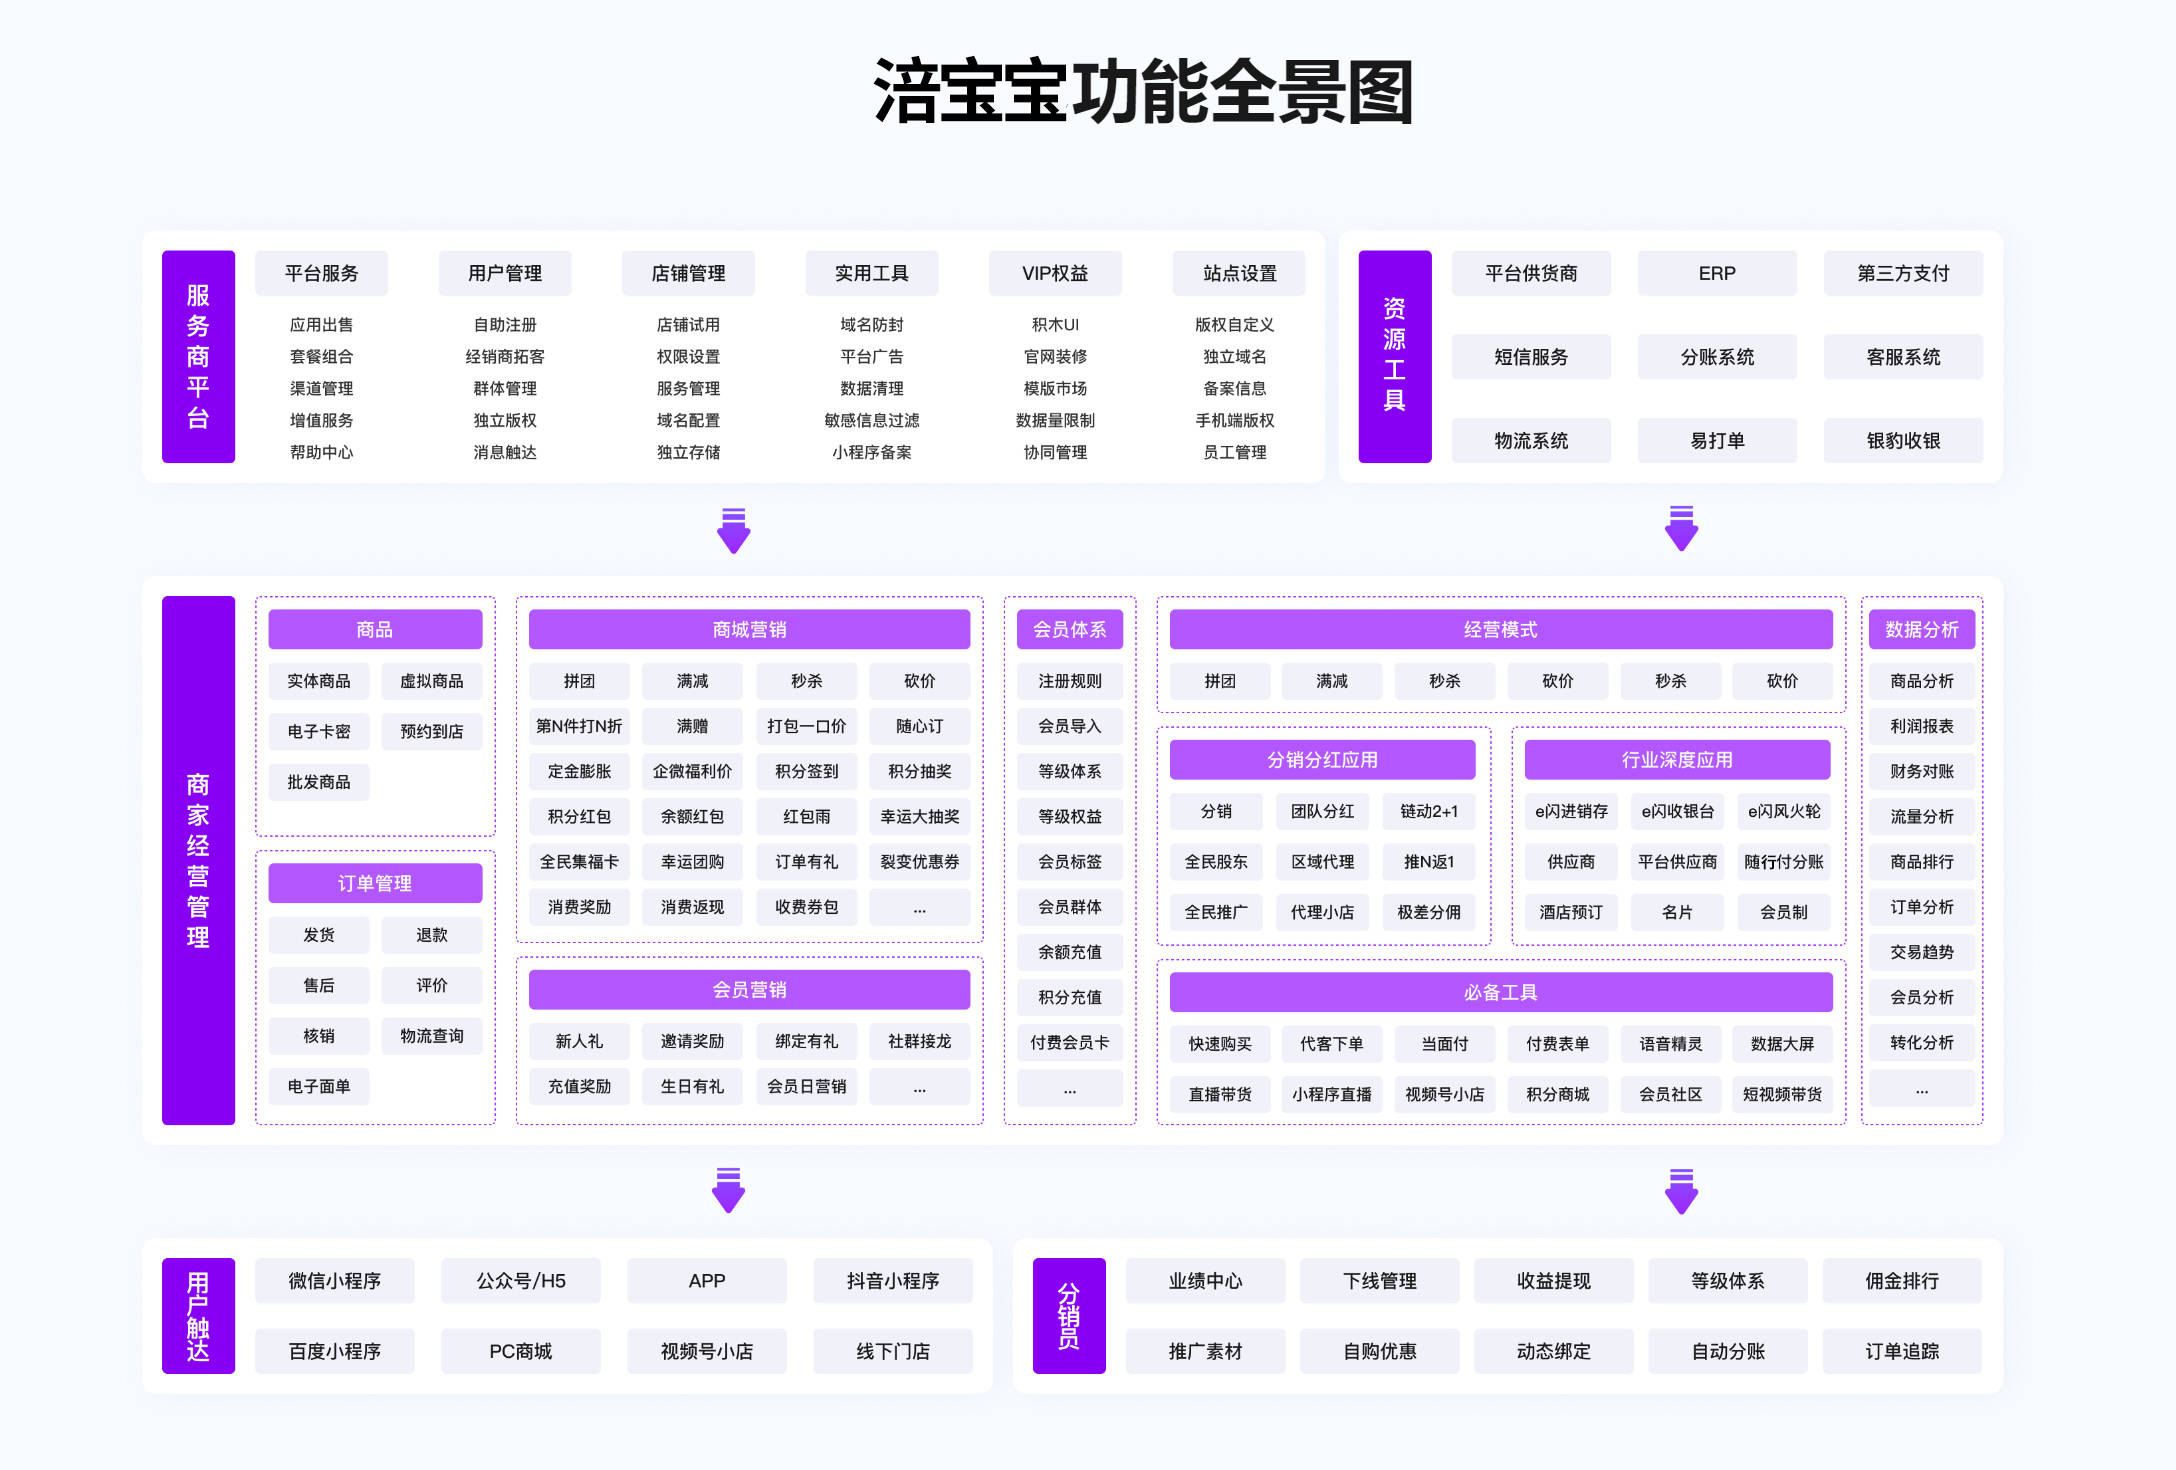Viewport: 2176px width, 1470px height.
Task: Click 敏感信息过滤 under 实用工具
Action: (871, 421)
